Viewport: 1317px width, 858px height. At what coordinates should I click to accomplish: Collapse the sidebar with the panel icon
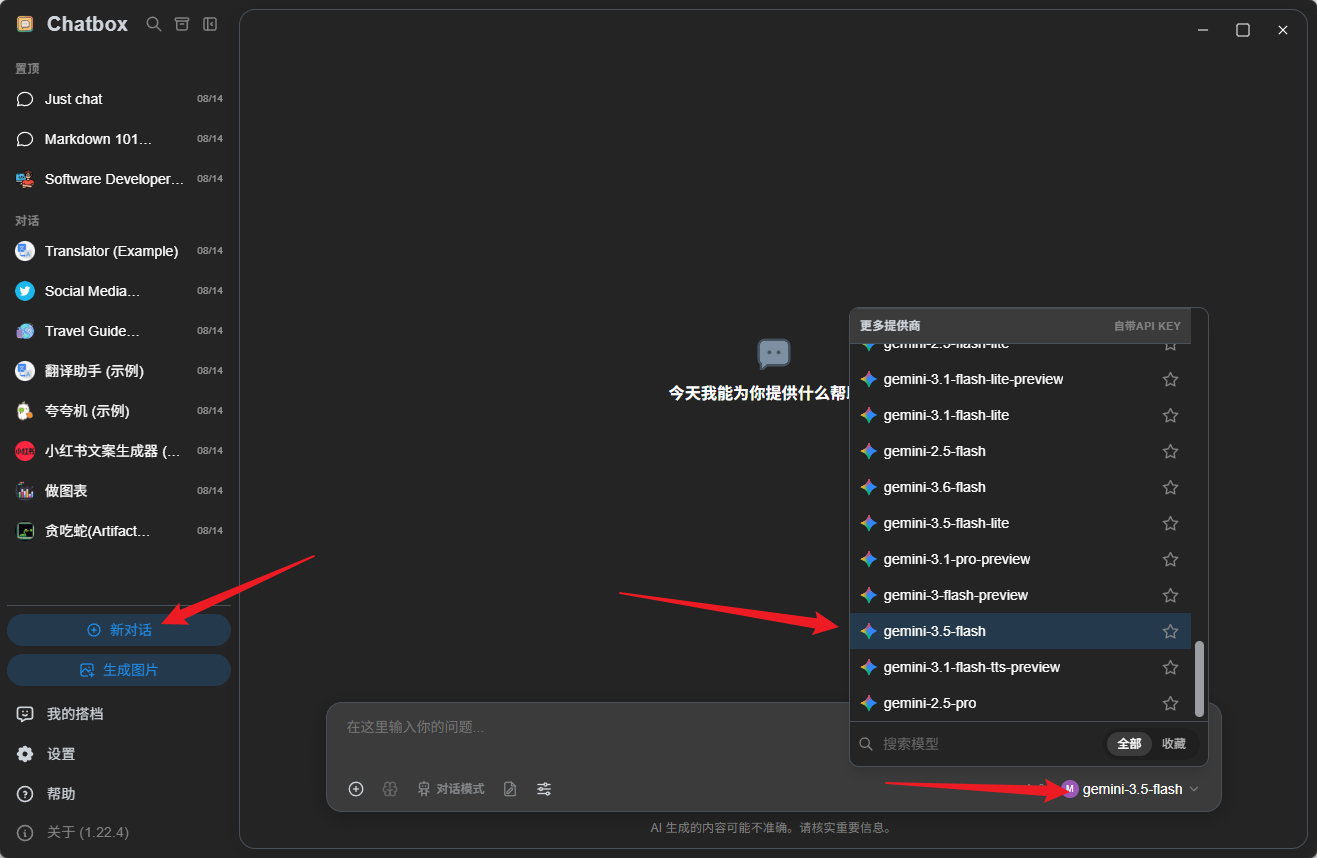pyautogui.click(x=210, y=24)
